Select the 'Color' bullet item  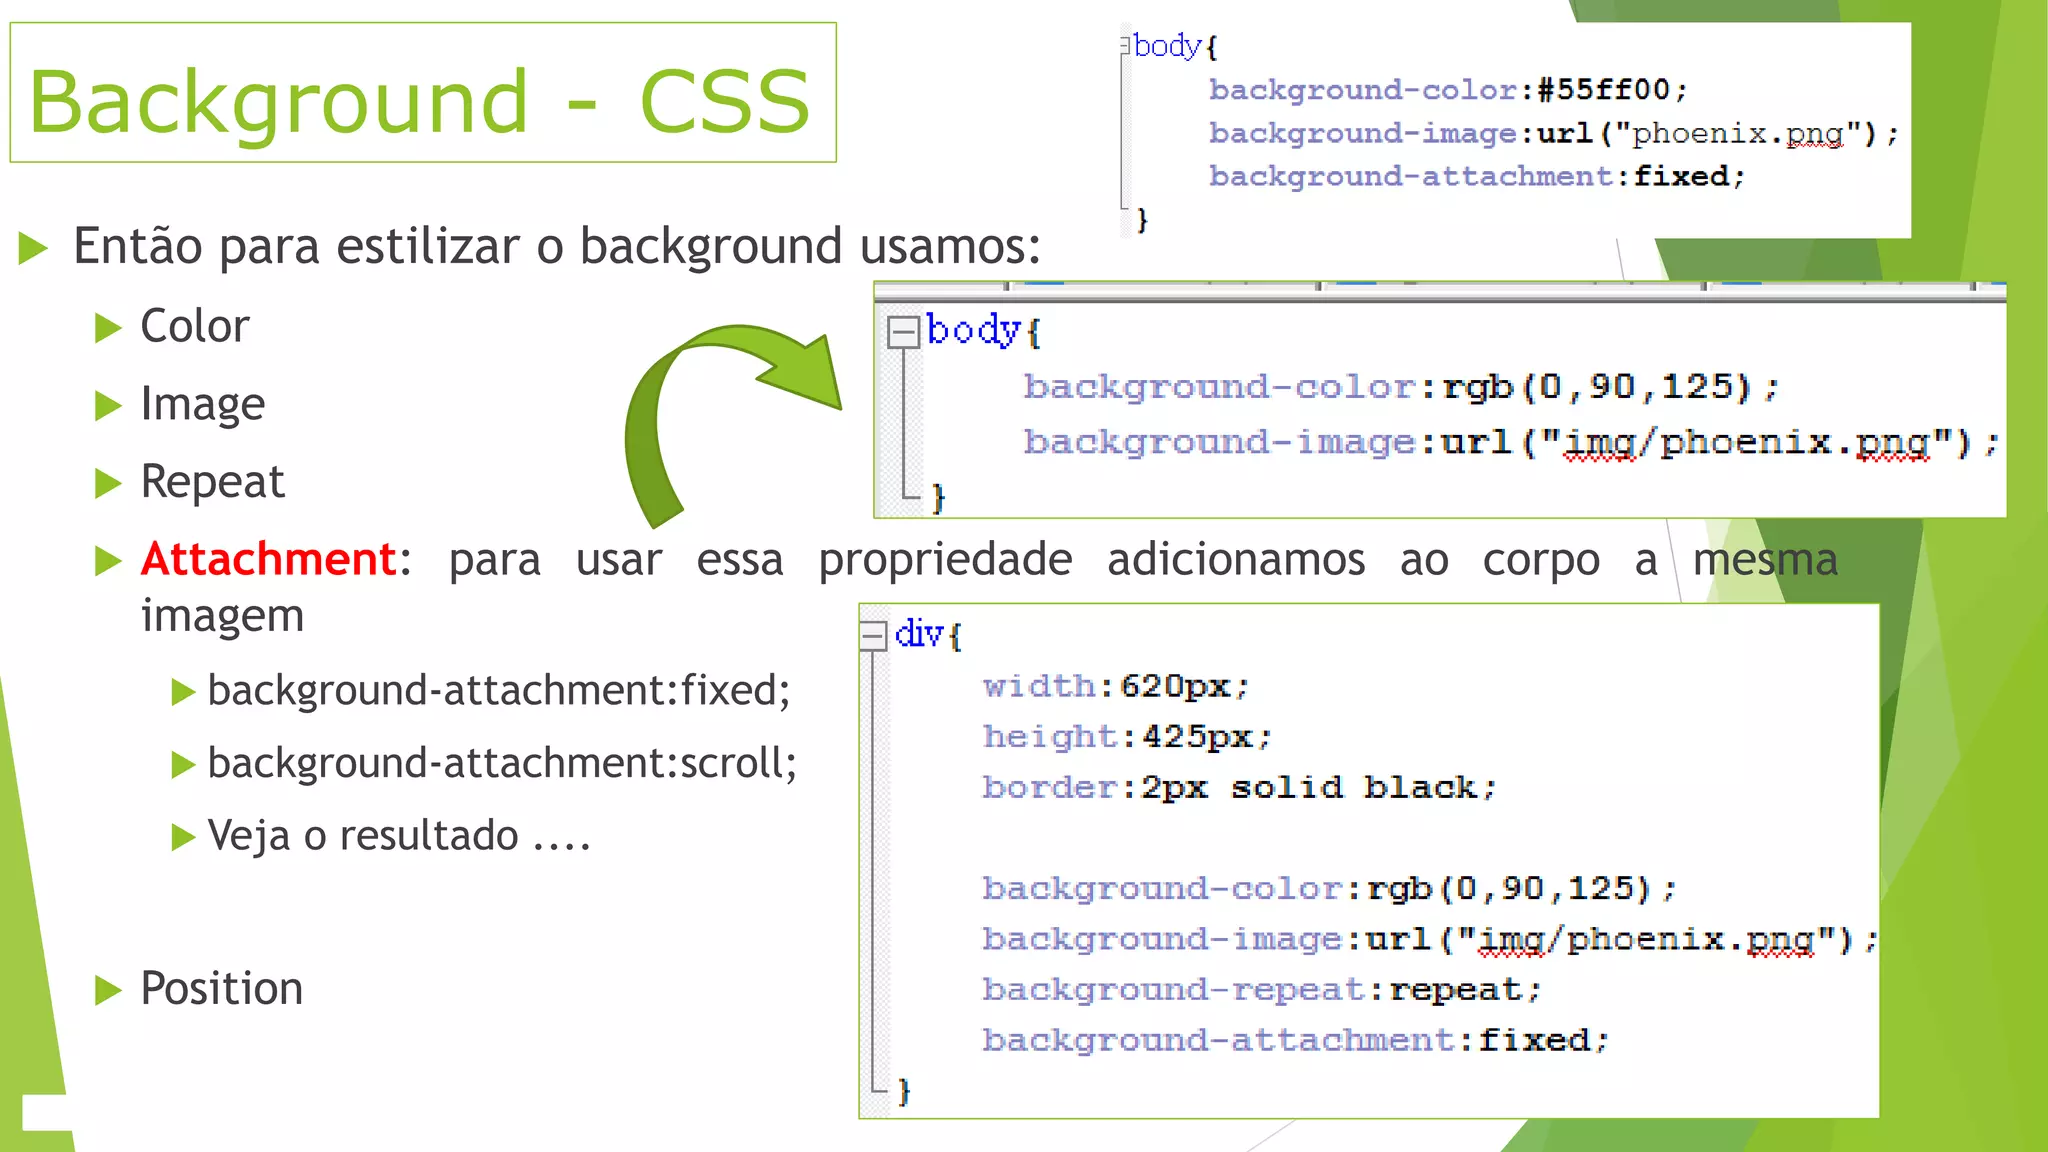point(194,326)
